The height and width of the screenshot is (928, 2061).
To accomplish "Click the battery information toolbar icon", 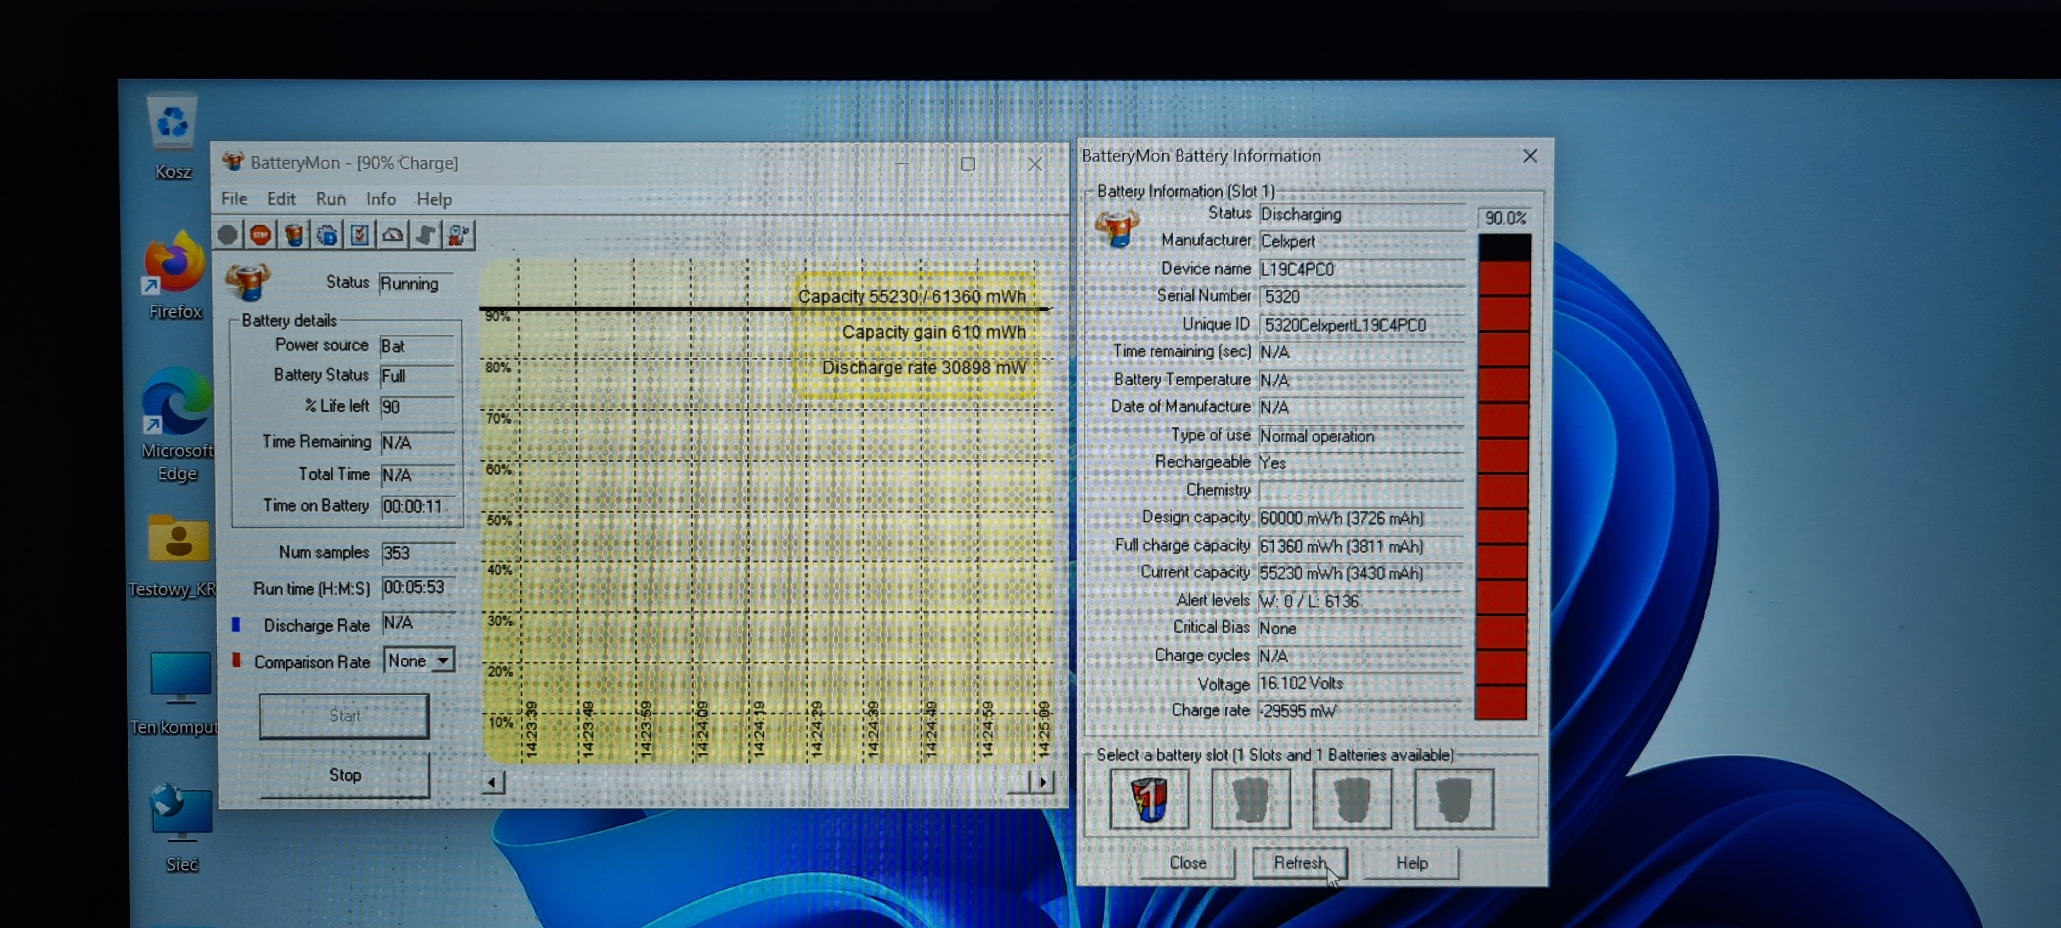I will coord(293,235).
